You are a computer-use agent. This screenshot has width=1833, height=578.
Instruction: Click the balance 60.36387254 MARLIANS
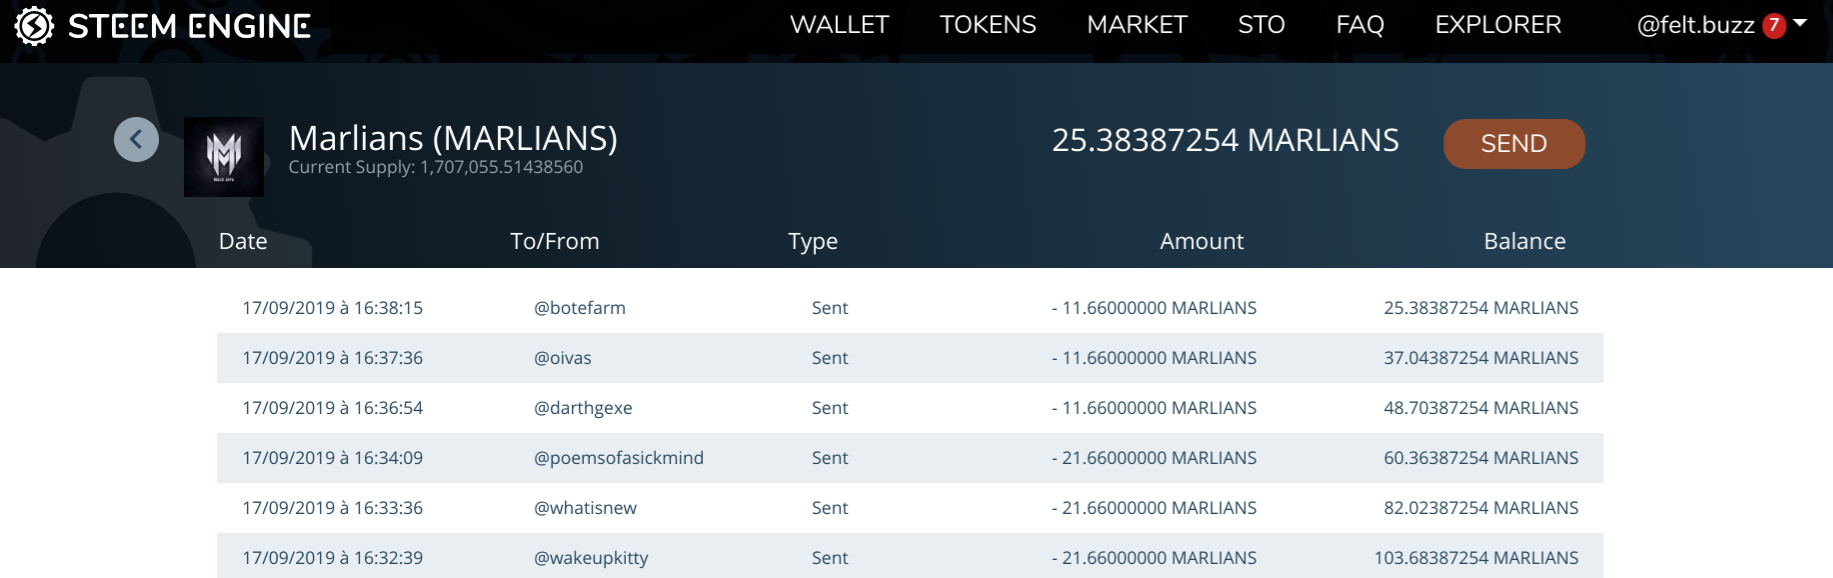[x=1481, y=458]
